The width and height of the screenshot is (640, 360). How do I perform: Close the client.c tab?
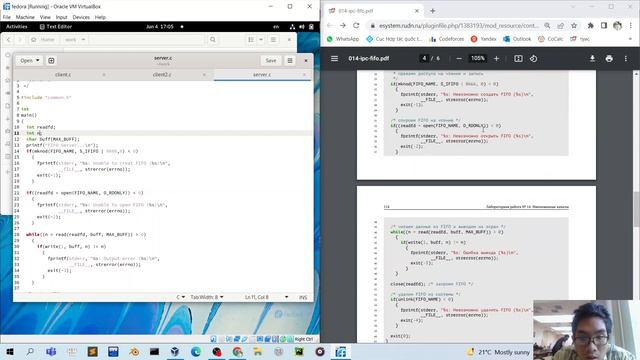click(104, 75)
